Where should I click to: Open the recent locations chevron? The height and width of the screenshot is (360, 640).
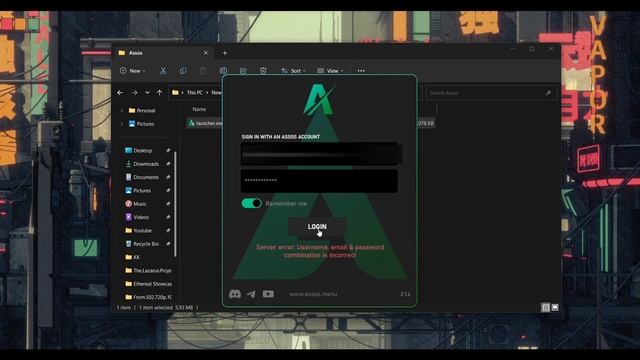pyautogui.click(x=147, y=93)
